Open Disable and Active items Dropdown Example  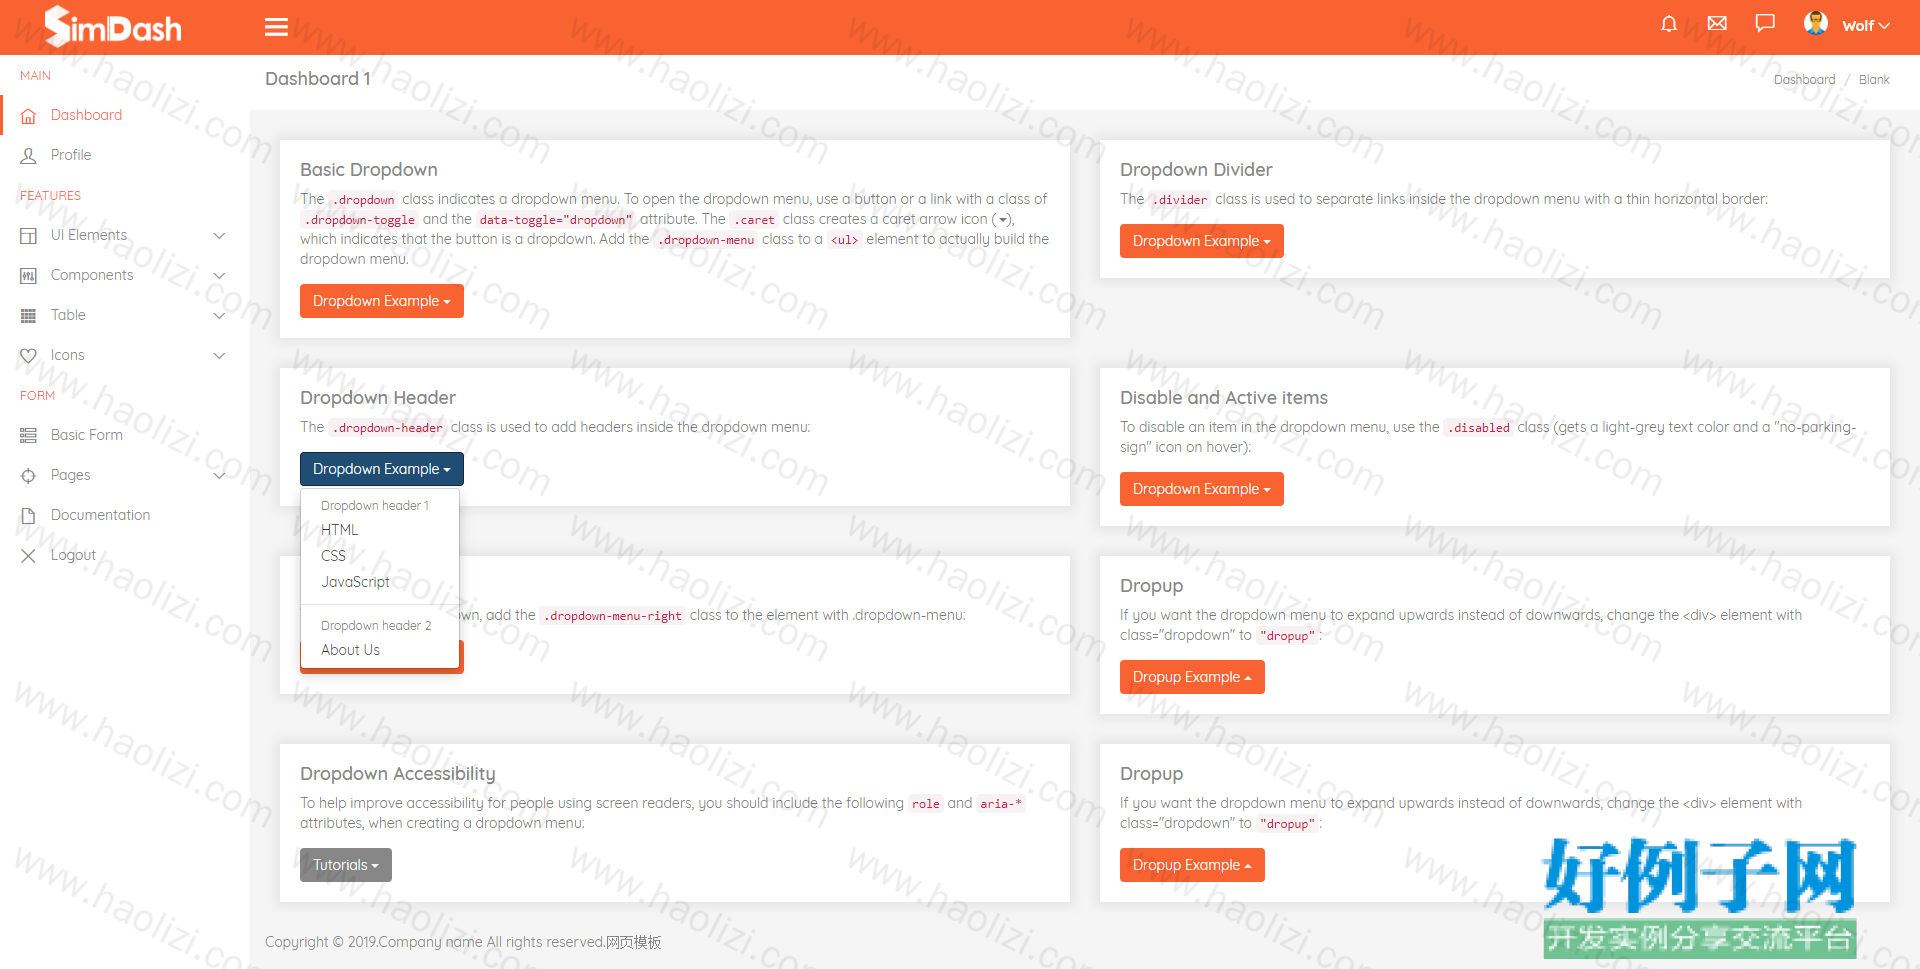pos(1202,489)
